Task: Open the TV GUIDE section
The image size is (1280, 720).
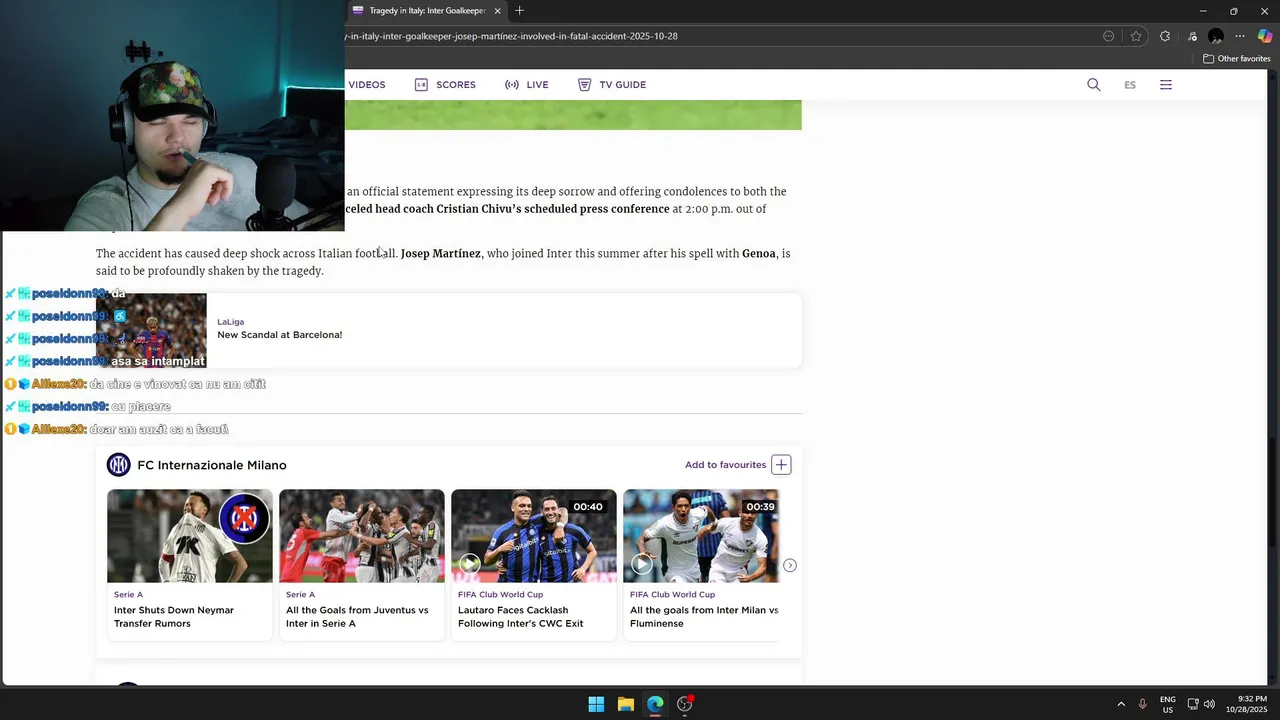Action: pos(612,85)
